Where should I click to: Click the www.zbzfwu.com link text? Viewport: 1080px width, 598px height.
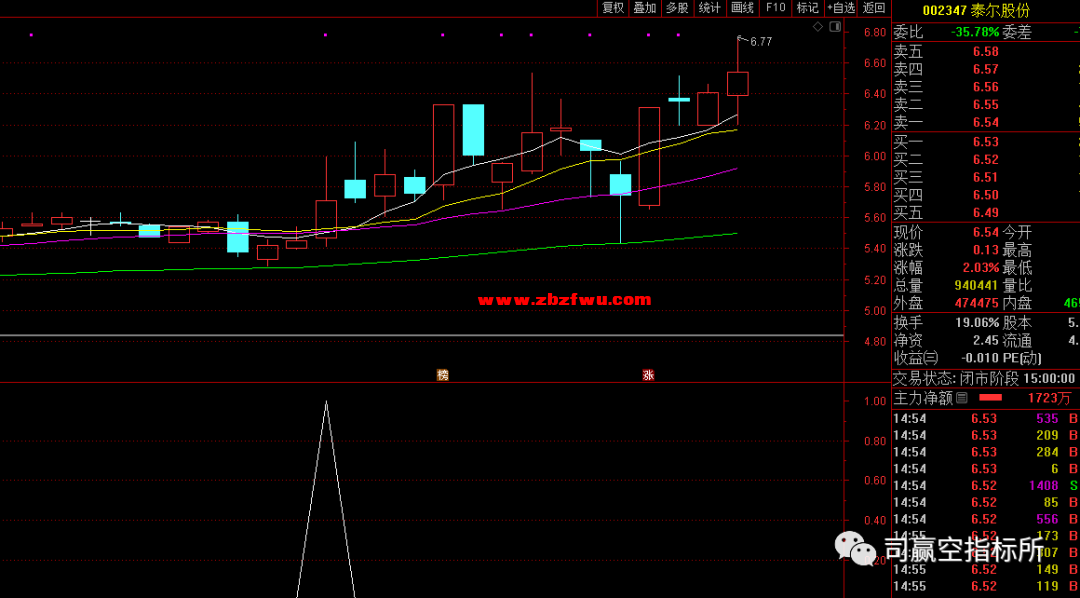[x=564, y=300]
